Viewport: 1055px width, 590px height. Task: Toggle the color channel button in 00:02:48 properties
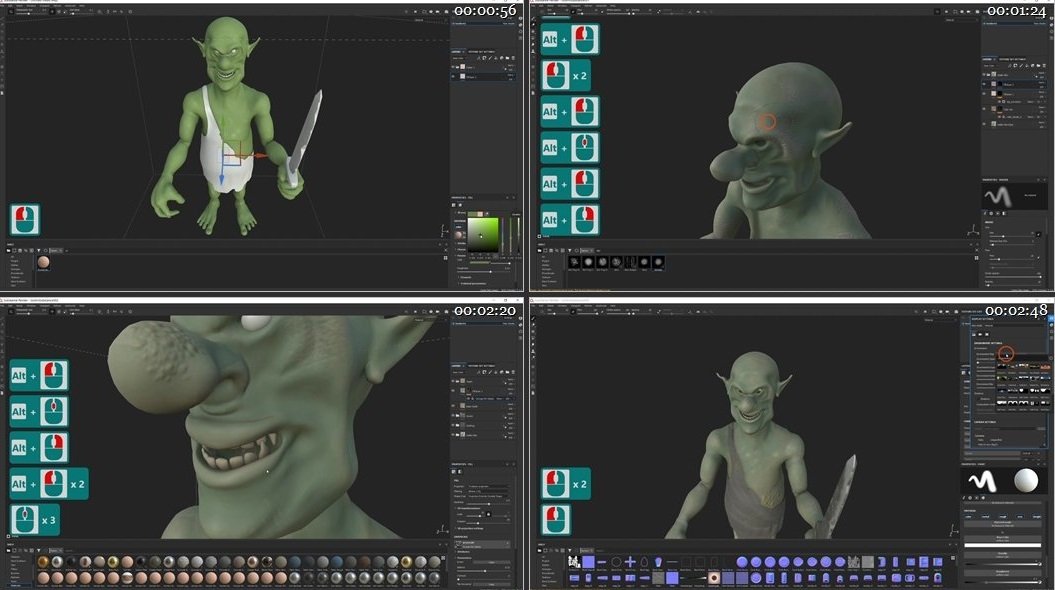(x=968, y=517)
